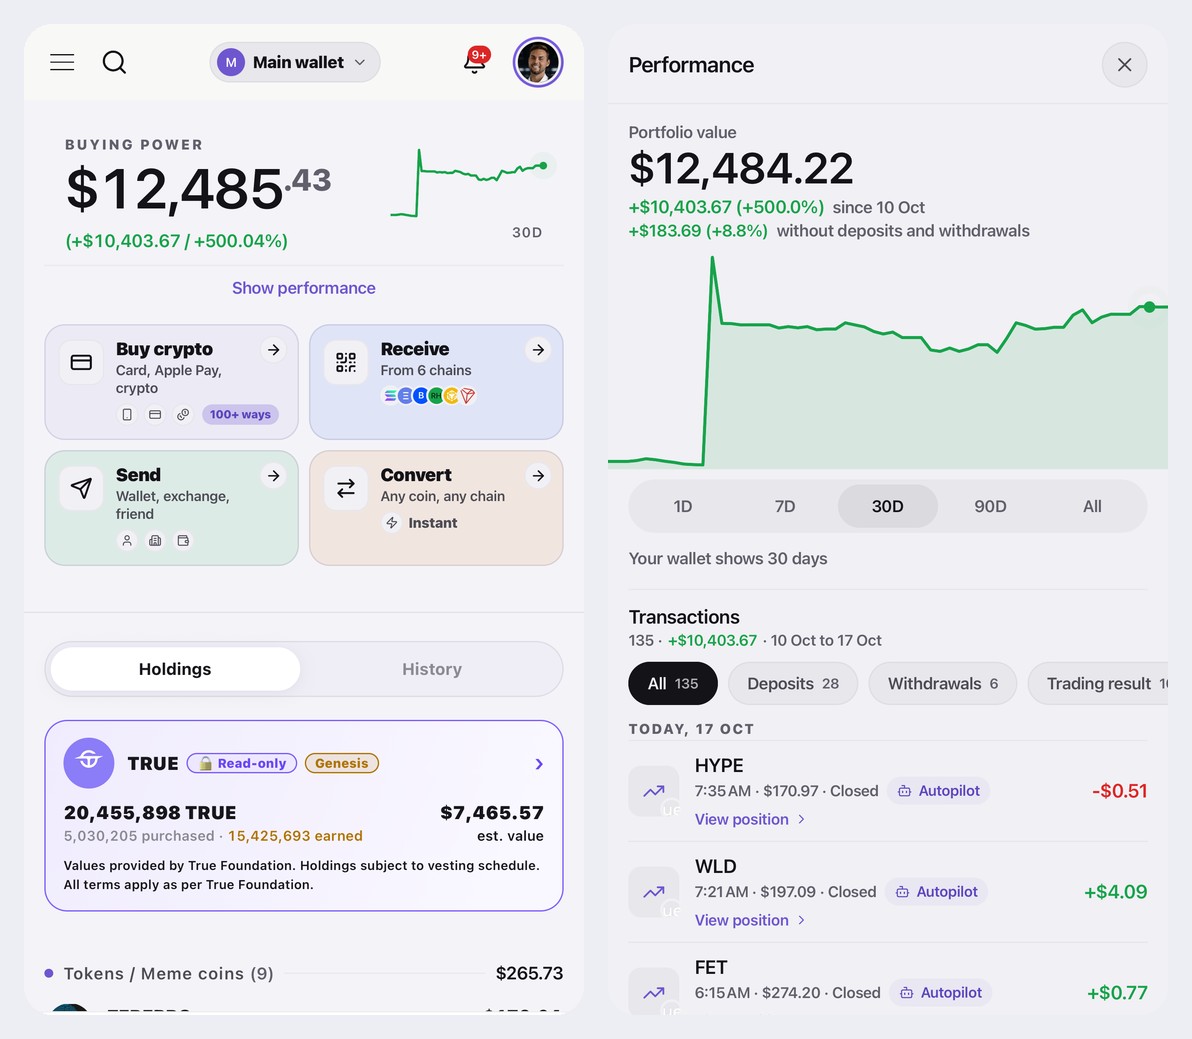Open the user profile avatar
Screen dimensions: 1192x1039
[x=538, y=62]
